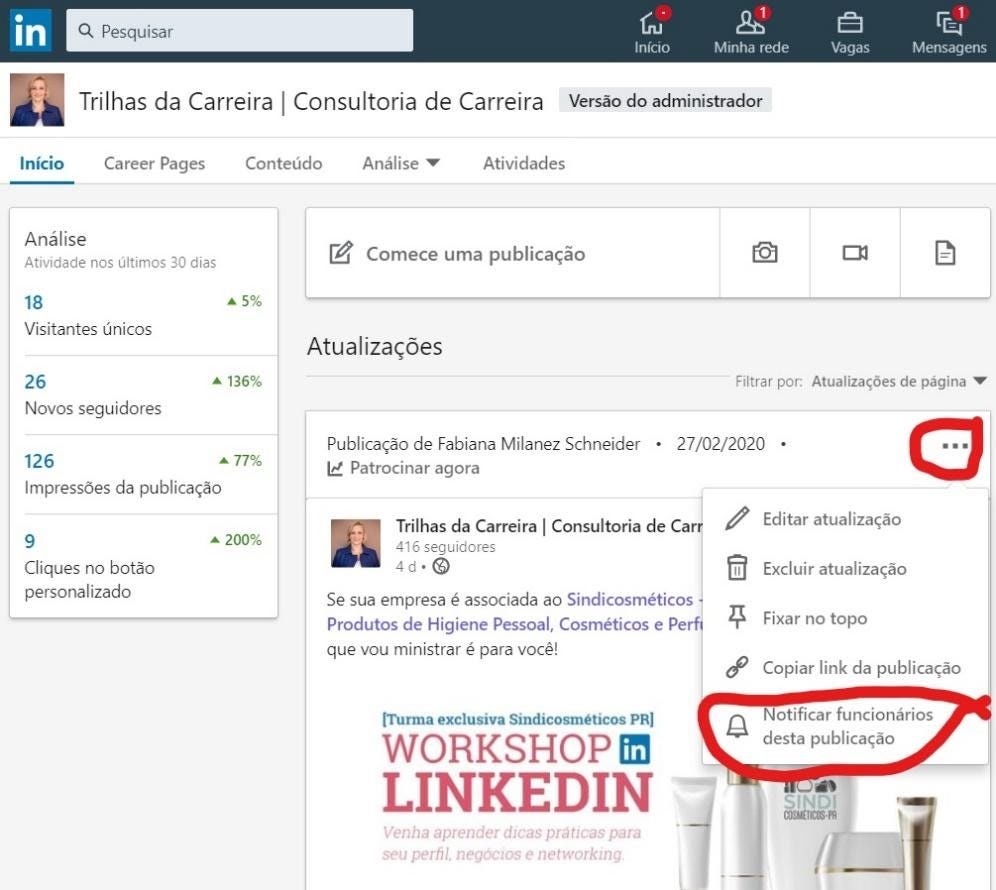Click the trash can icon in menu

click(x=737, y=567)
